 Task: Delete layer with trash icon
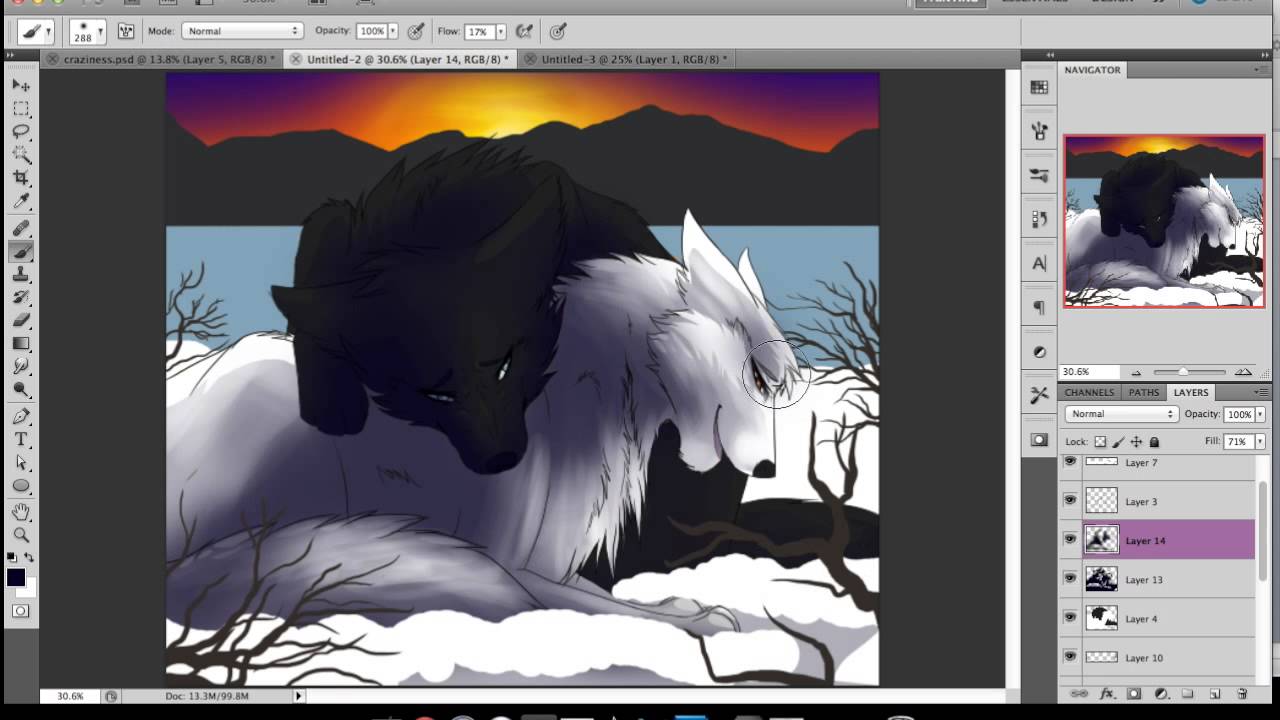click(x=1242, y=693)
